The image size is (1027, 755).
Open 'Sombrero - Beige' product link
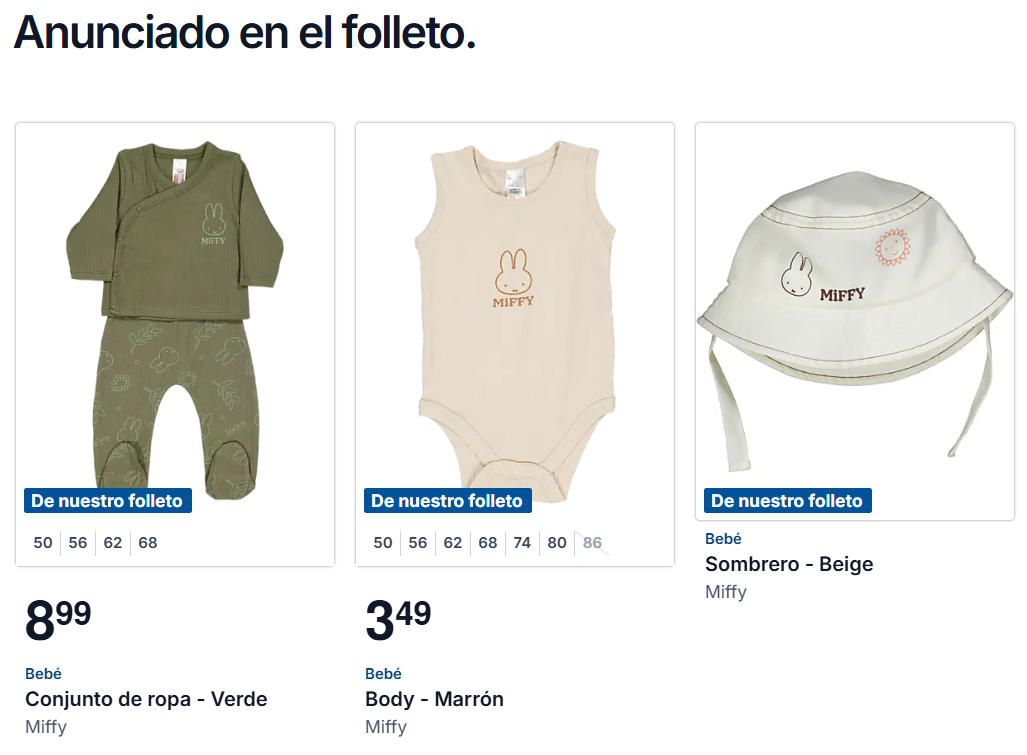(x=789, y=564)
